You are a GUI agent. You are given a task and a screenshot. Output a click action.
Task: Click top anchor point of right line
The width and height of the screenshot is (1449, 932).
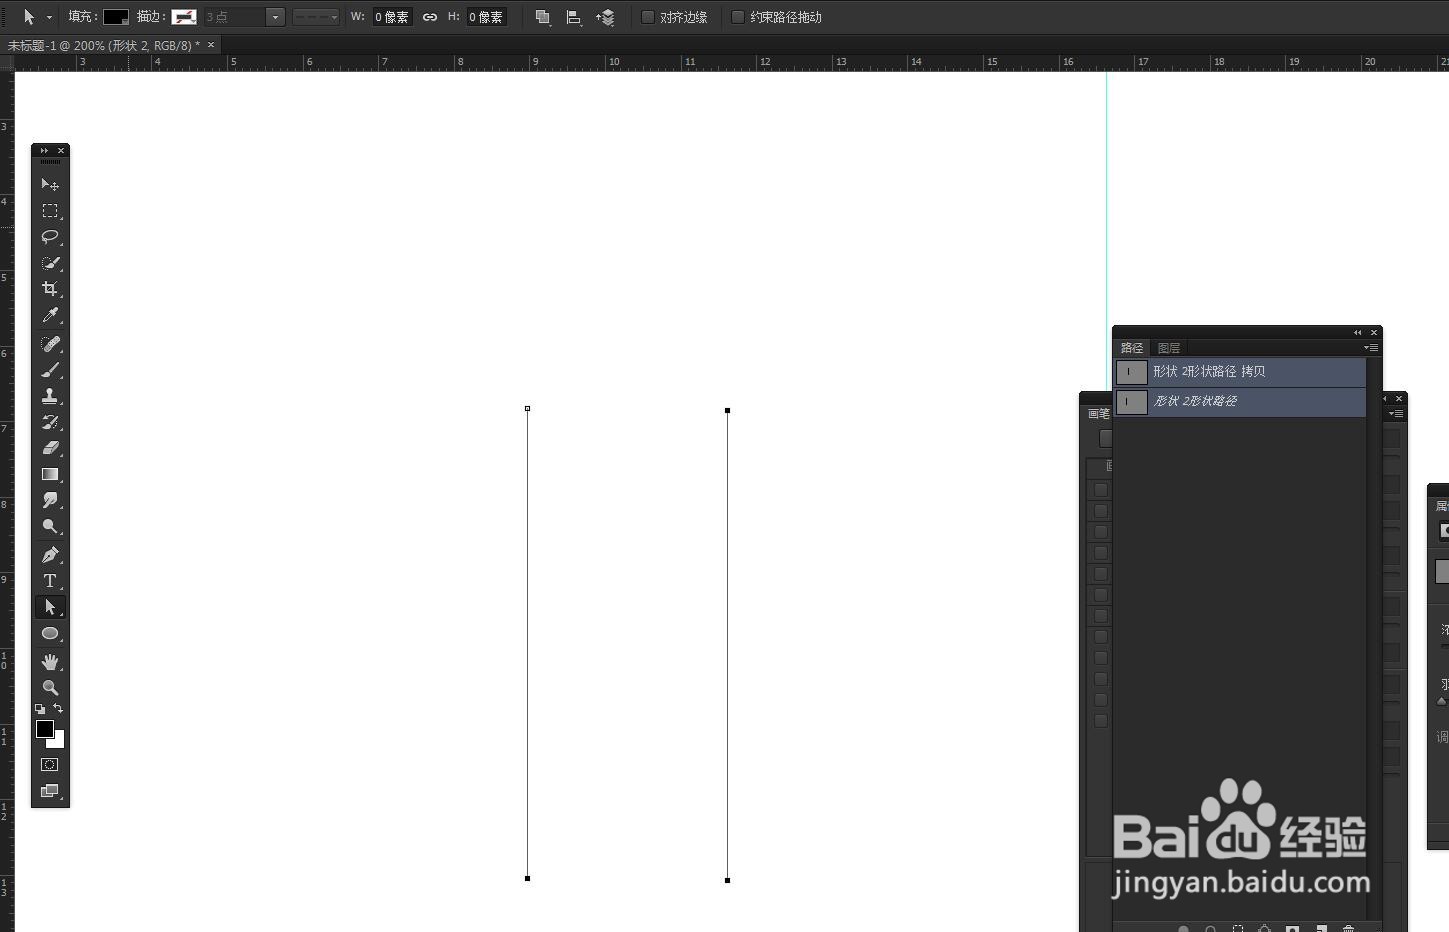[727, 410]
